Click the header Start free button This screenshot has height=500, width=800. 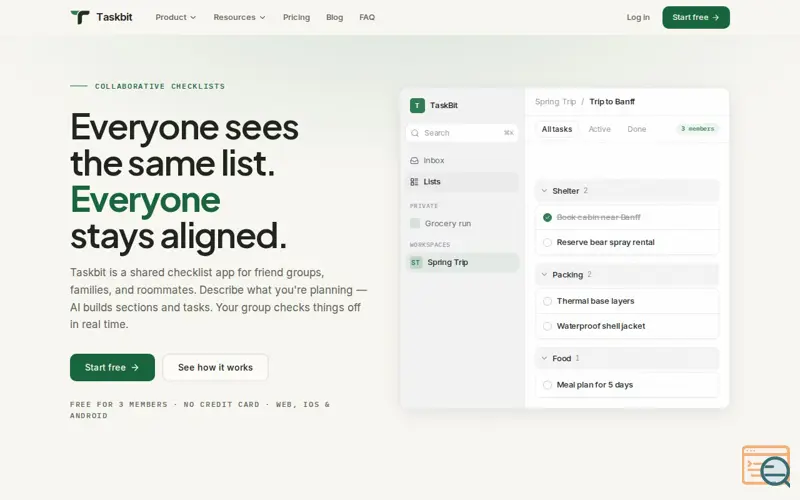tap(696, 17)
